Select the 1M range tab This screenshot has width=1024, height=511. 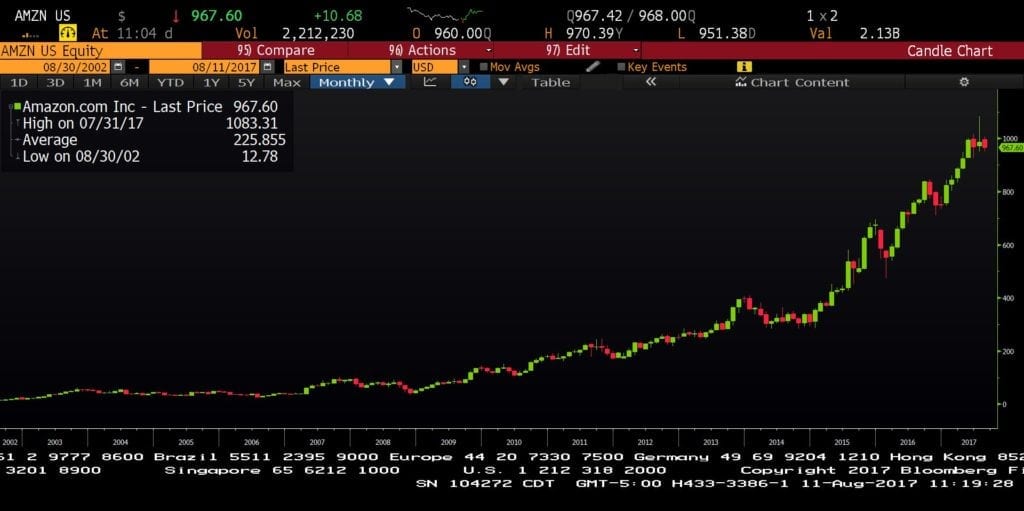(92, 82)
